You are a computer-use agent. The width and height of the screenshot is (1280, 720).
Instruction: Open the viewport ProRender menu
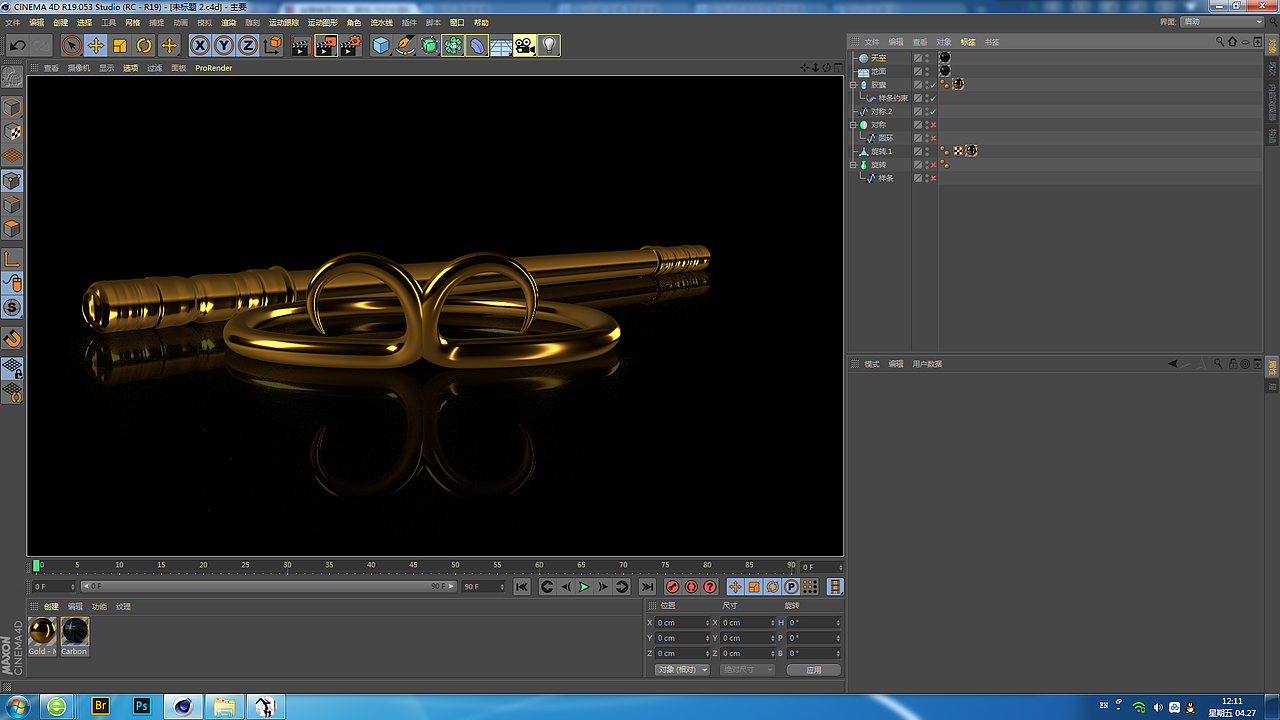coord(214,68)
